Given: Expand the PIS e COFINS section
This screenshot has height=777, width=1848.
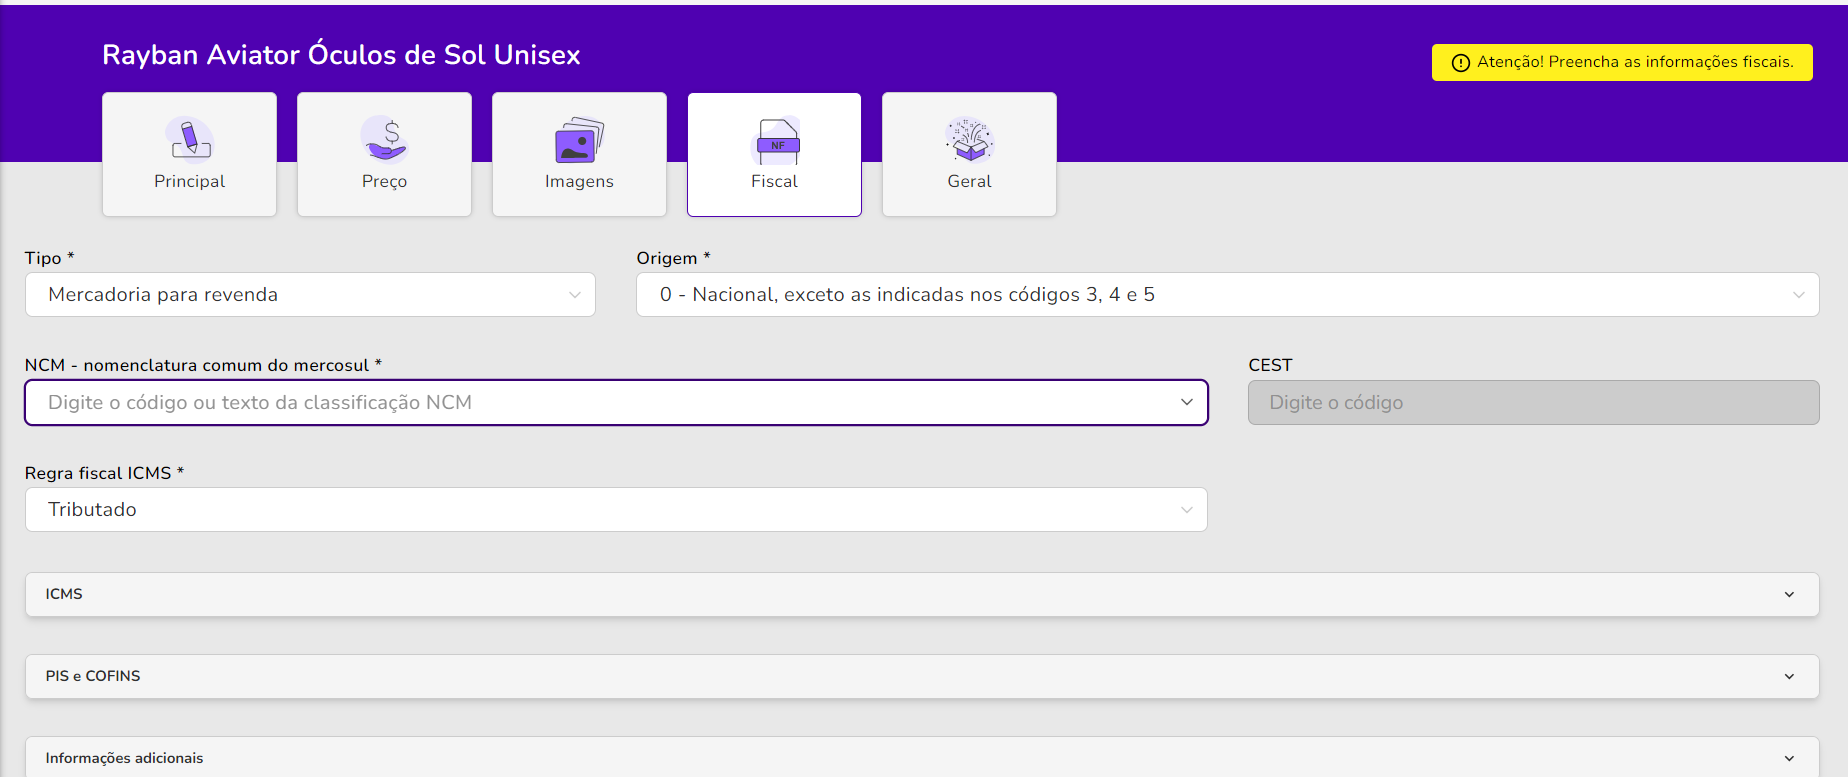Looking at the screenshot, I should (922, 676).
